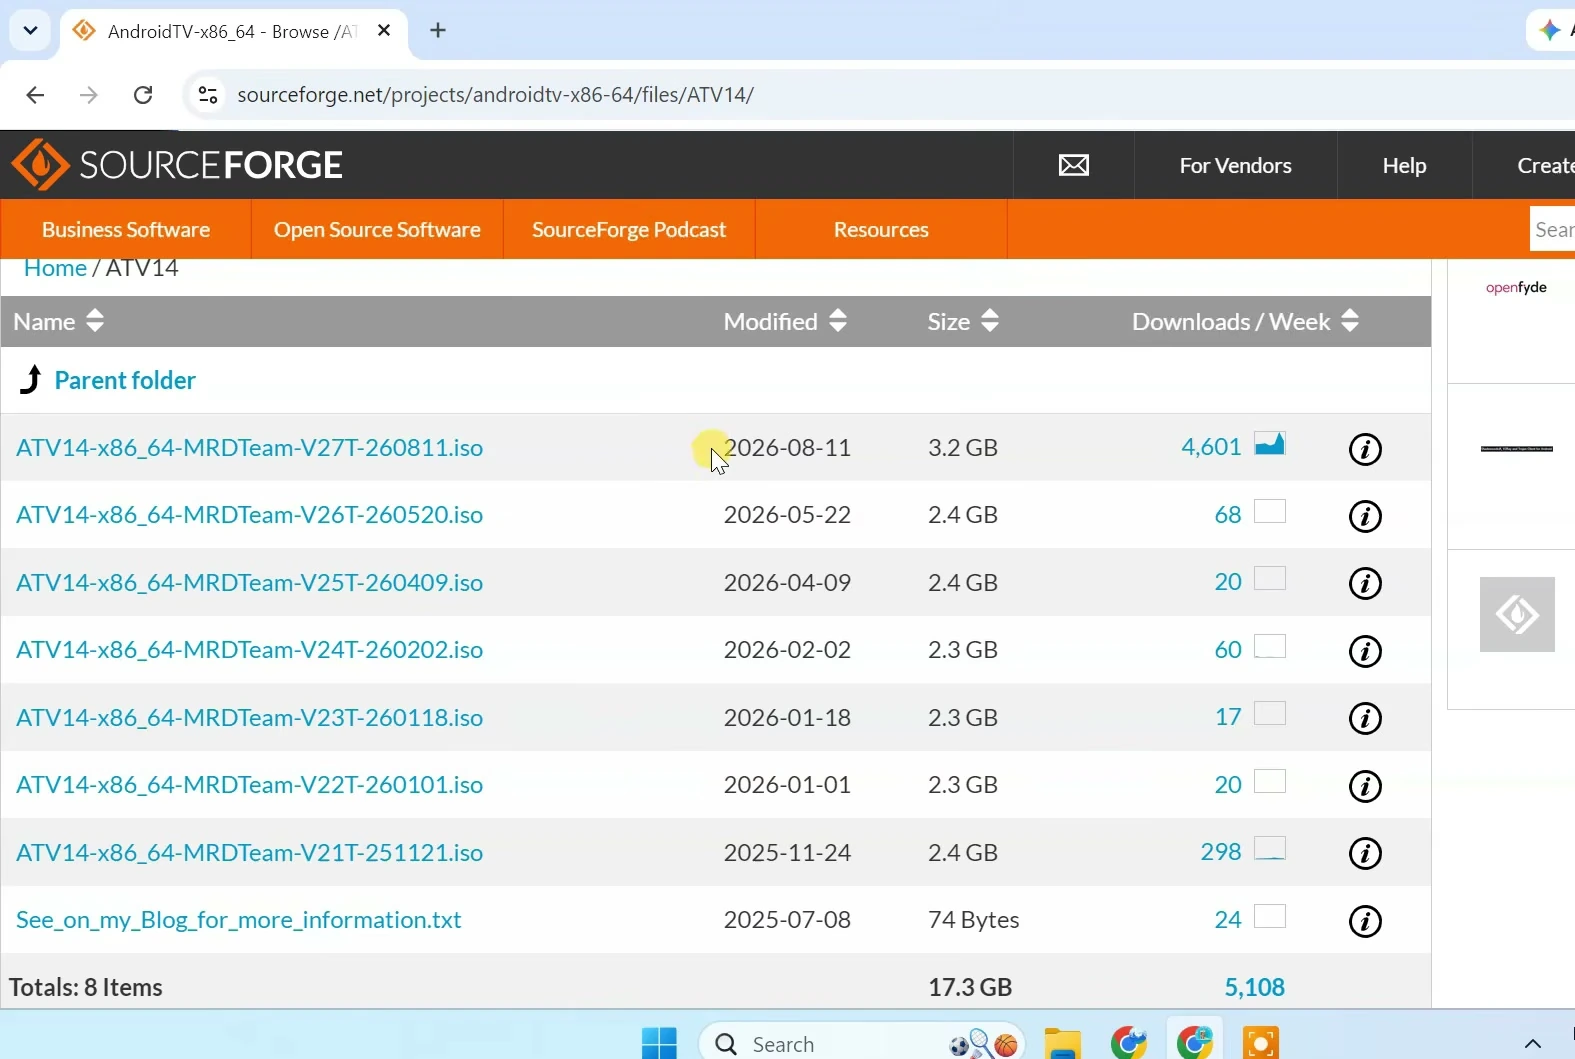This screenshot has width=1575, height=1059.
Task: Sort file list by Modified date
Action: tap(785, 321)
